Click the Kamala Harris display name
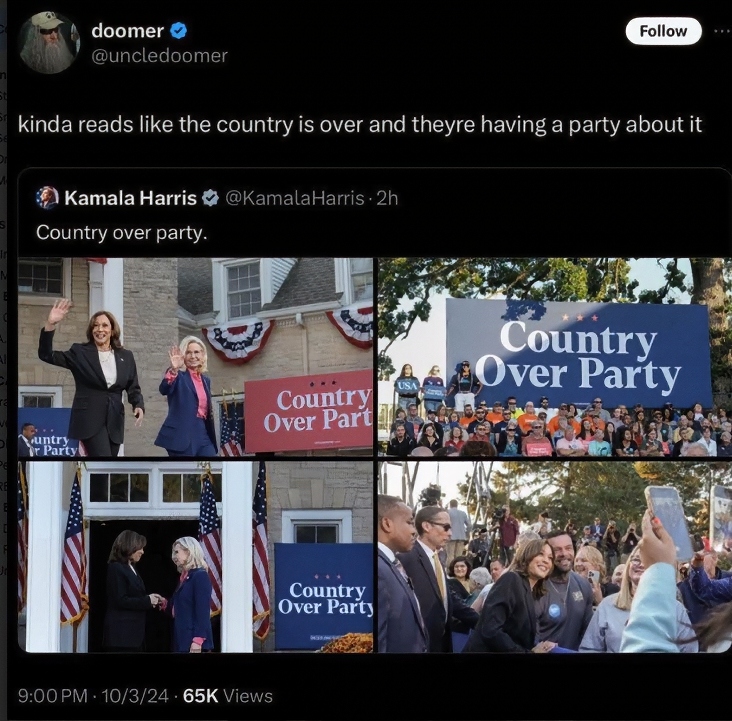Screen dimensions: 732x721 tap(130, 198)
